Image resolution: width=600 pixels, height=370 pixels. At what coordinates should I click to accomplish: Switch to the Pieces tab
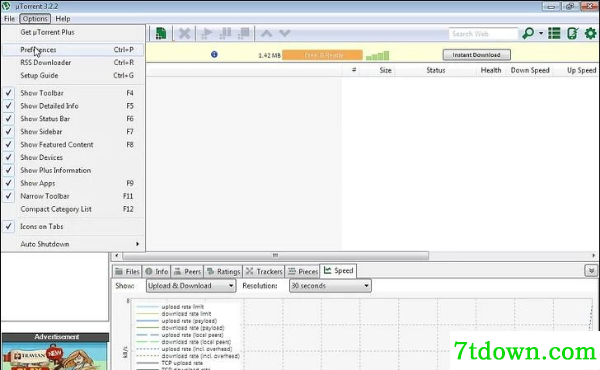[303, 271]
